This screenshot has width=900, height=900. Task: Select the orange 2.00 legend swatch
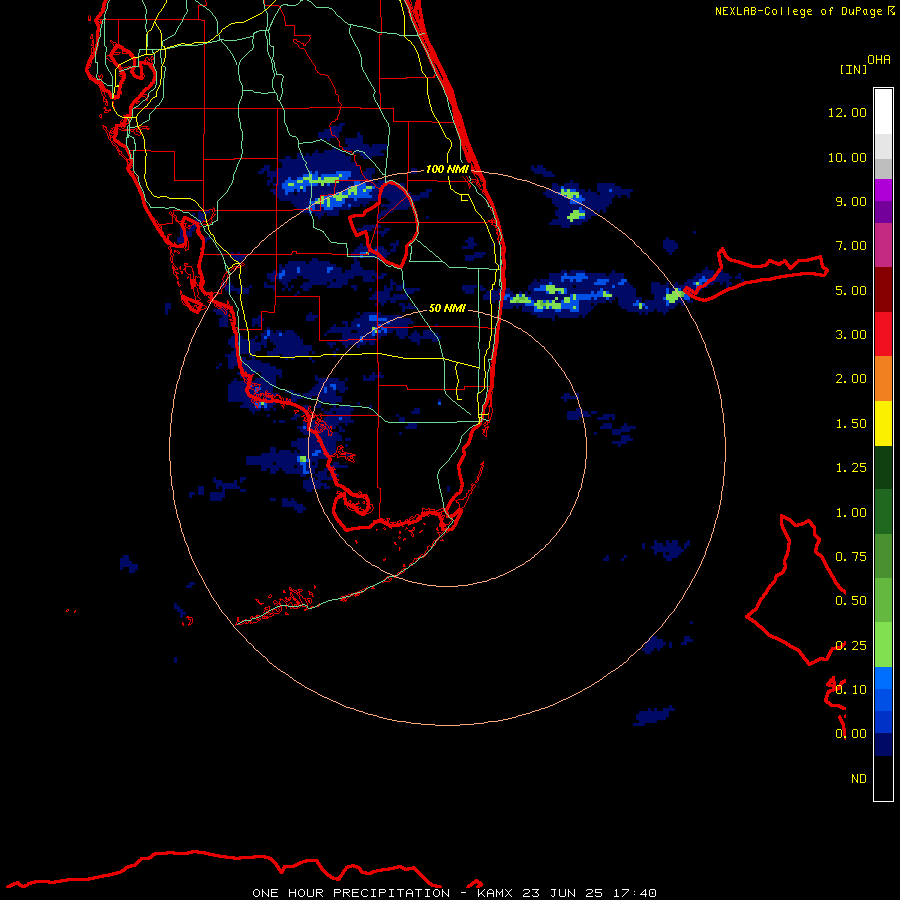883,379
